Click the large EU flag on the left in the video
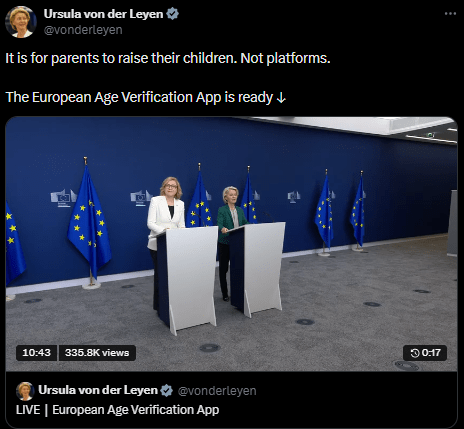464x429 pixels. pos(89,223)
